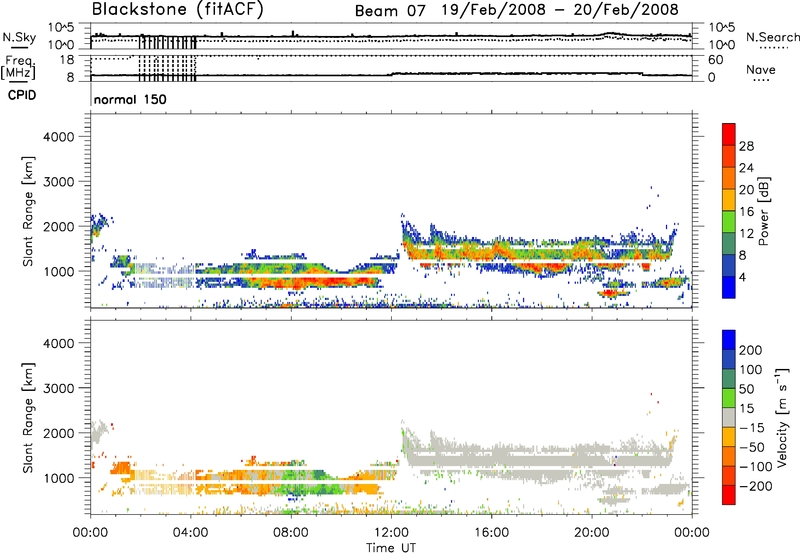The height and width of the screenshot is (554, 800).
Task: Click the 'Velocity [m s-1]' colorbar title
Action: (x=781, y=417)
